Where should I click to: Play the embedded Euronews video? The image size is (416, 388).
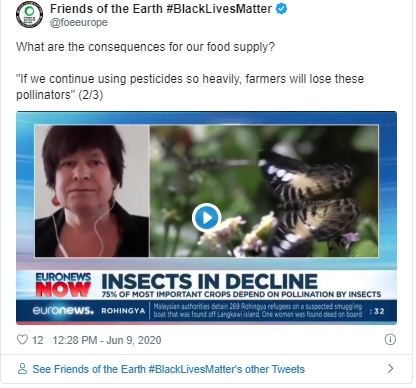coord(207,218)
